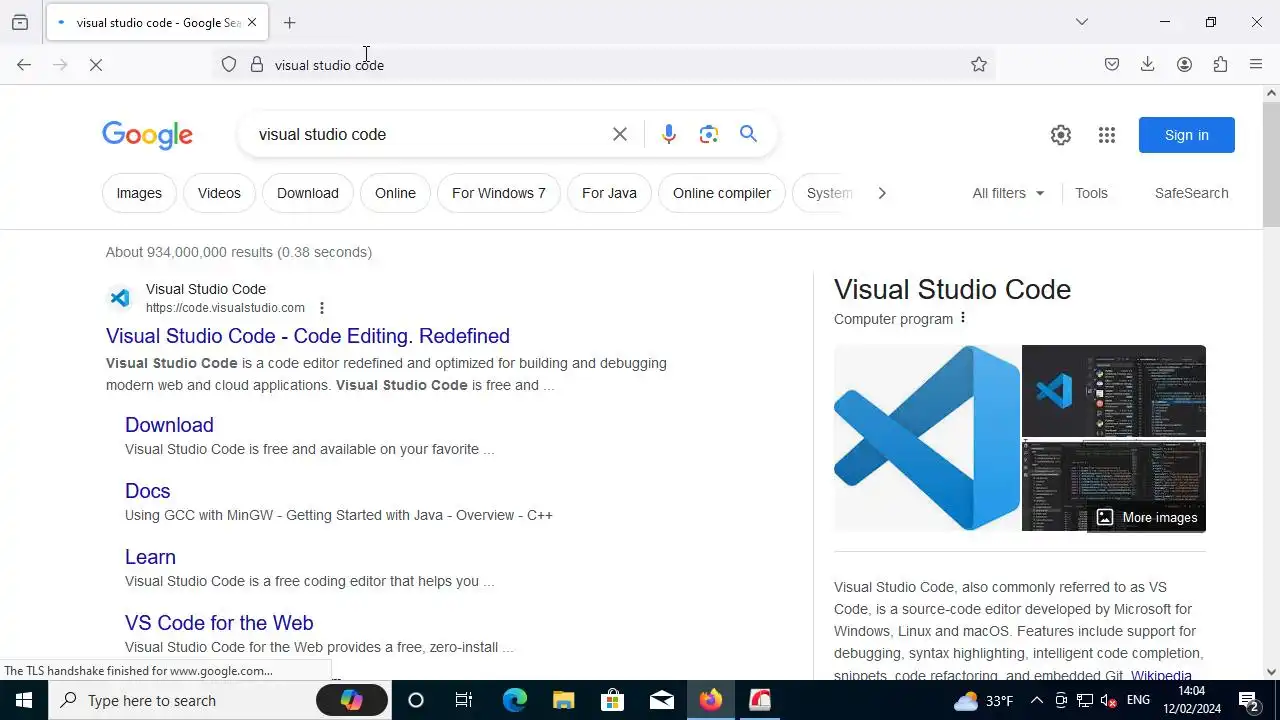Open Firefox downloads panel
1280x720 pixels.
1148,65
